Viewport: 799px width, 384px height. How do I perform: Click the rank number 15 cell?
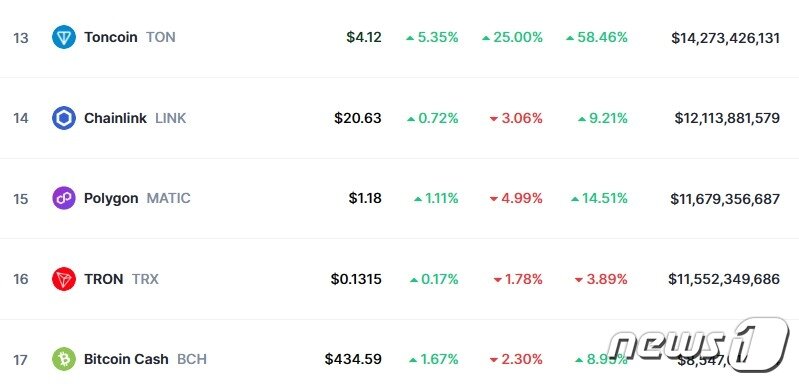21,199
